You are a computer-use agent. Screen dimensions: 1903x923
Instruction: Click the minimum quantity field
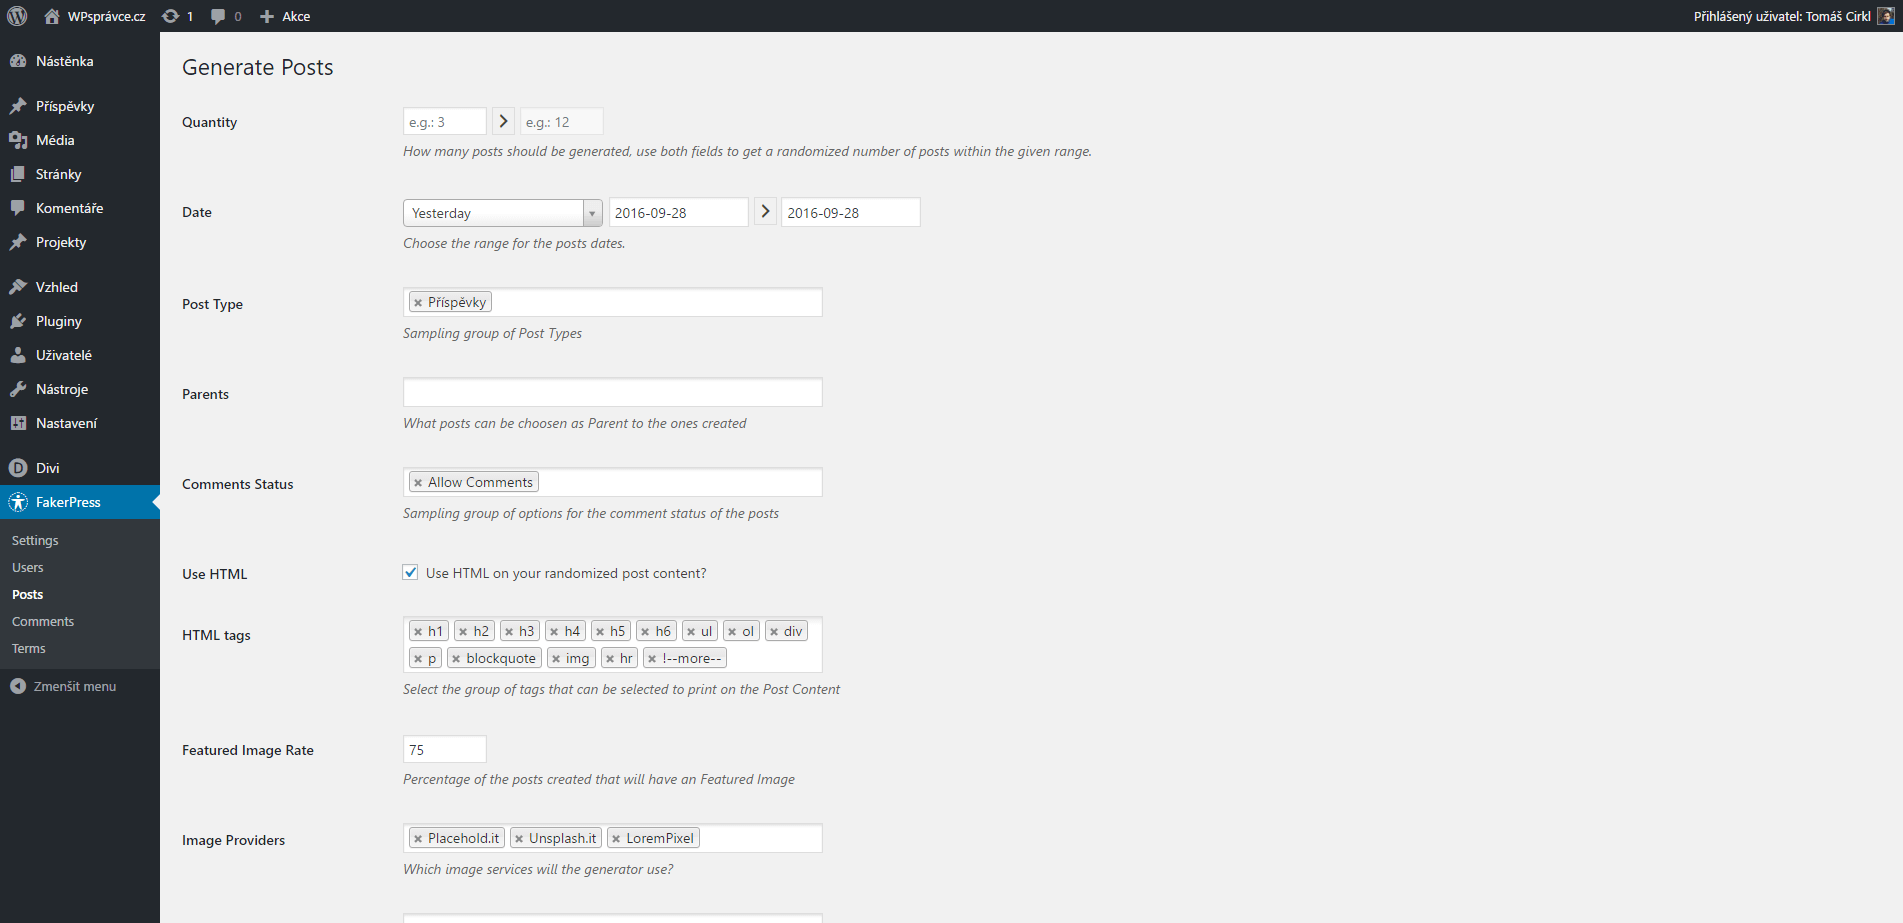point(445,122)
